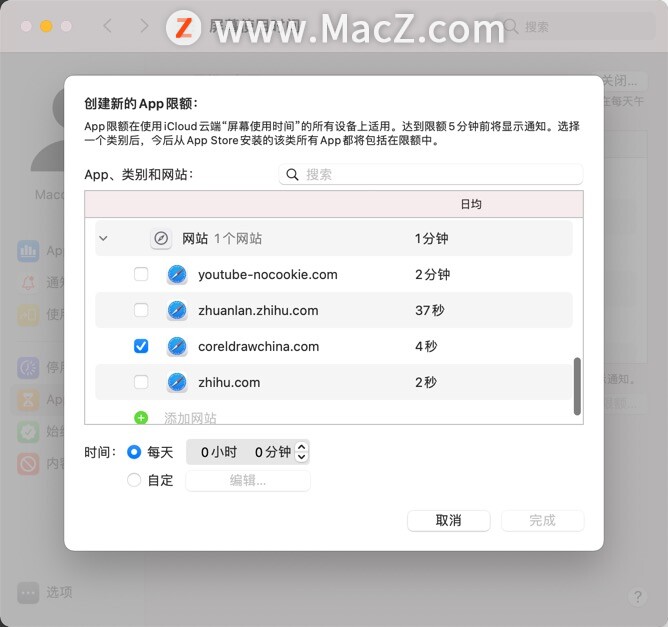Click the 关闭... button in background window
Viewport: 668px width, 627px height.
[624, 81]
